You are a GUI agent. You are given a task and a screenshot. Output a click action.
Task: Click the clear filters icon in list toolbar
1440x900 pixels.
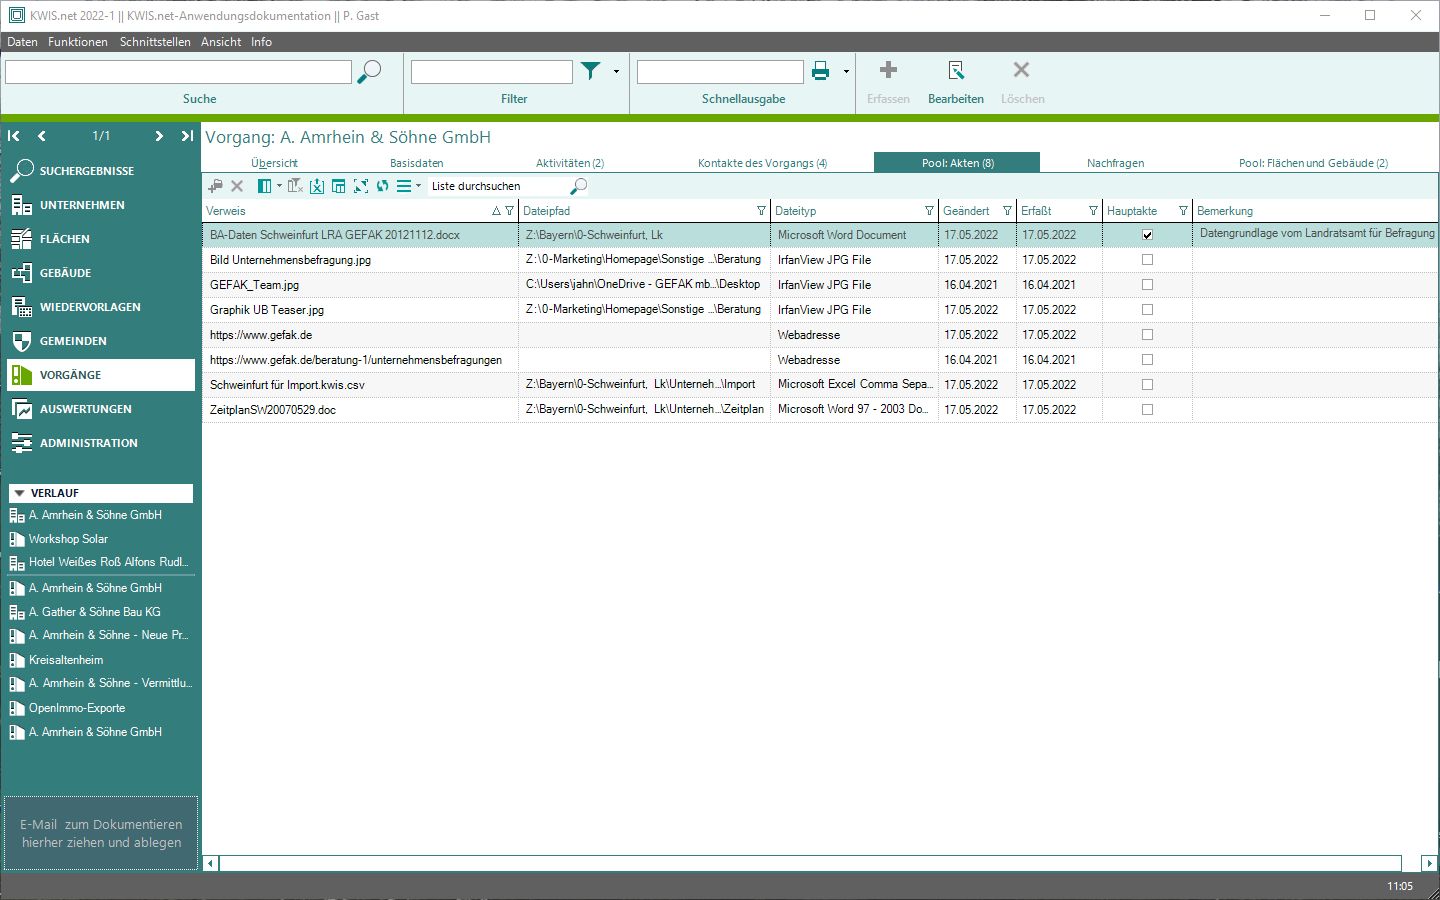pyautogui.click(x=295, y=186)
